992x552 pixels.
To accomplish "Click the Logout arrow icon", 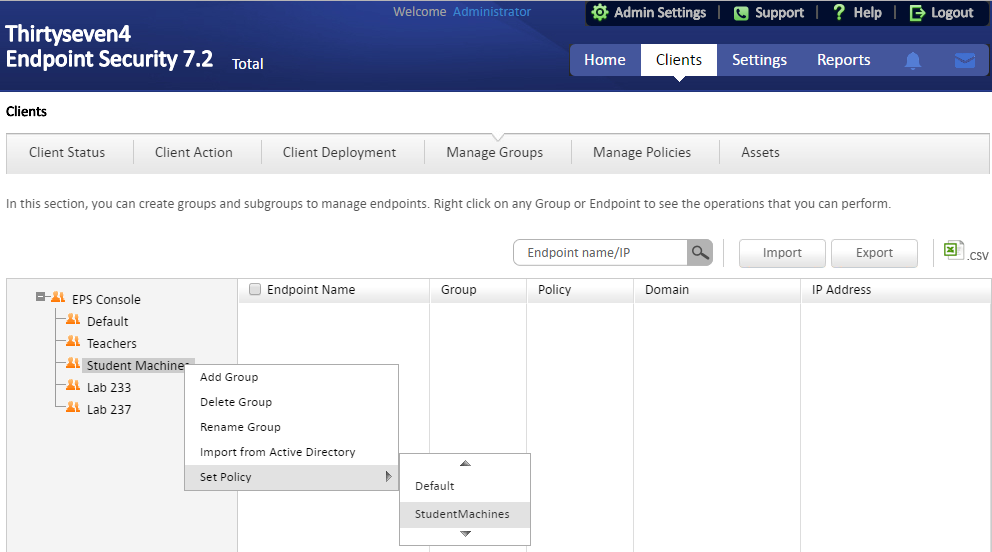I will (917, 13).
